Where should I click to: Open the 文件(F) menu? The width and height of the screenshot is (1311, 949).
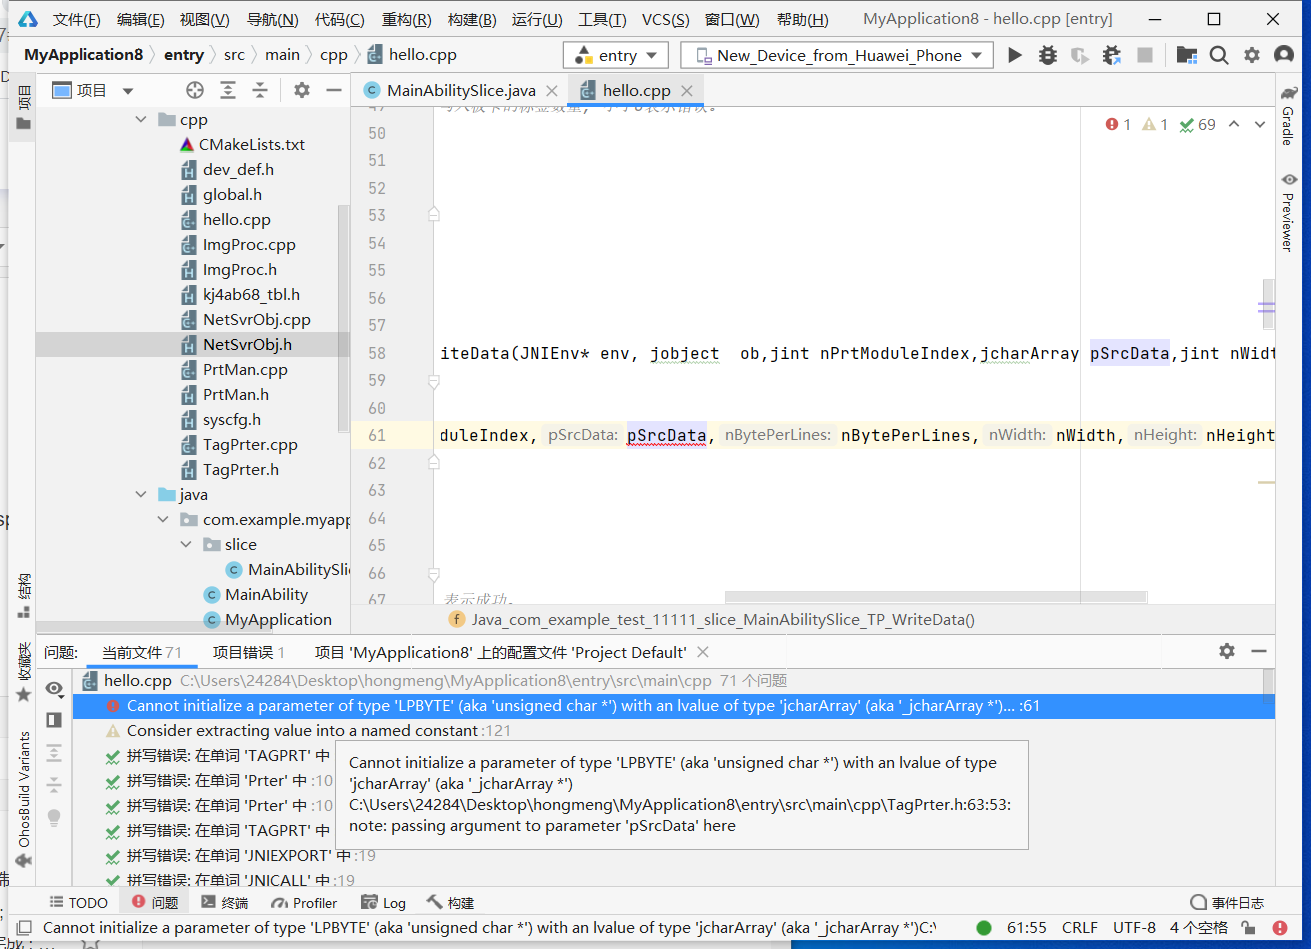pos(77,19)
